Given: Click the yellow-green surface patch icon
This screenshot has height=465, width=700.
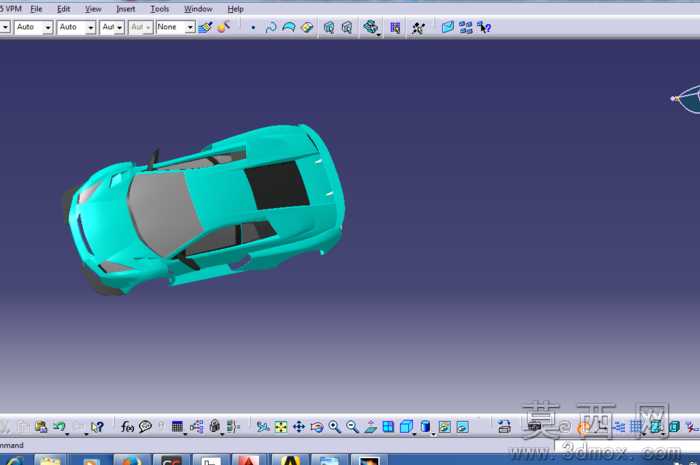Looking at the screenshot, I should click(307, 28).
